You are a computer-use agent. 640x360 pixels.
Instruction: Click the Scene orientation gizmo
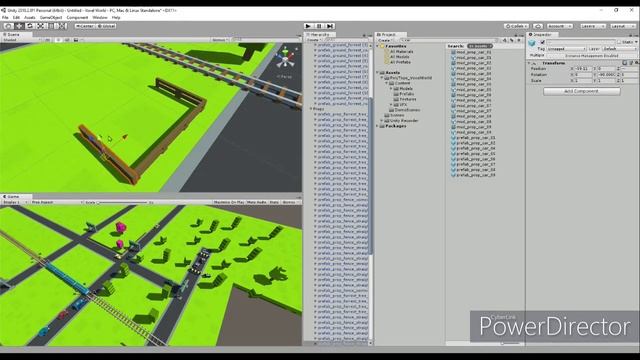(x=285, y=59)
